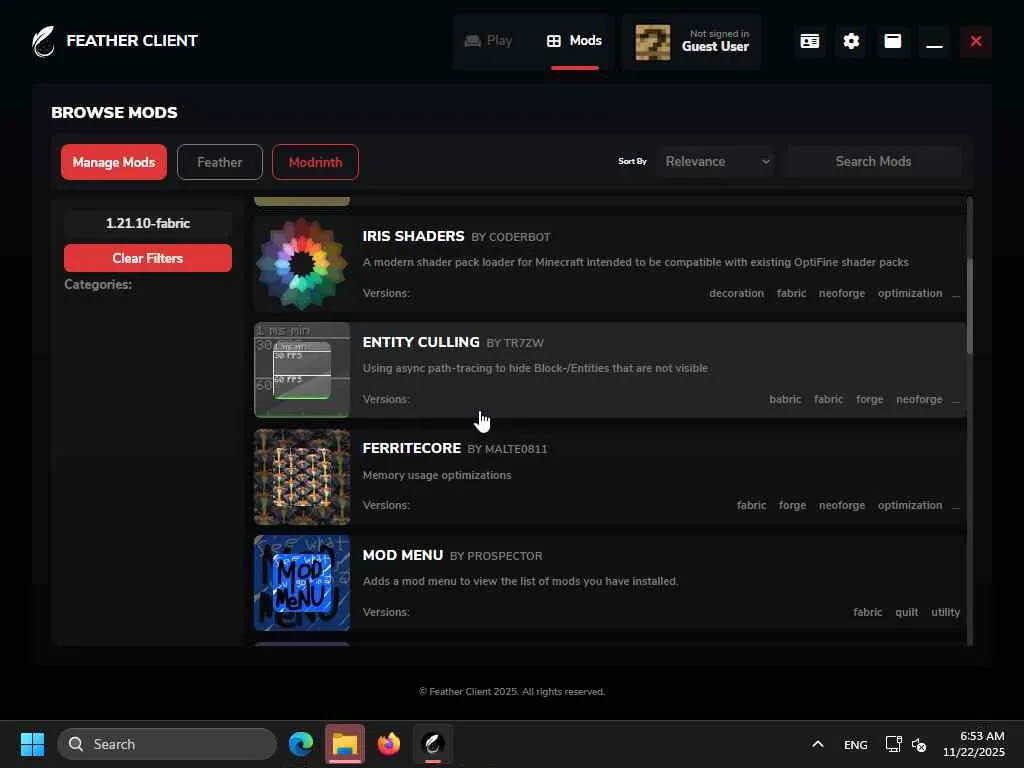Click the utility tag on Mod Menu
The image size is (1024, 768).
945,612
